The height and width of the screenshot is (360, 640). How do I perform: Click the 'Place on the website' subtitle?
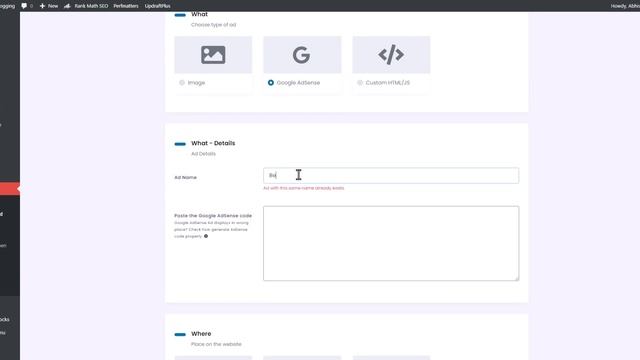(216, 344)
